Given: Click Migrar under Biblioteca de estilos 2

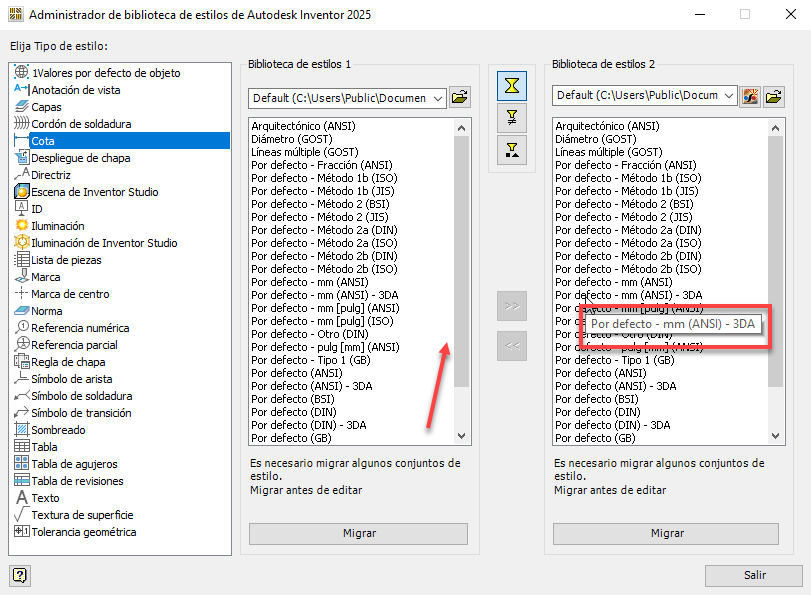Looking at the screenshot, I should point(666,533).
